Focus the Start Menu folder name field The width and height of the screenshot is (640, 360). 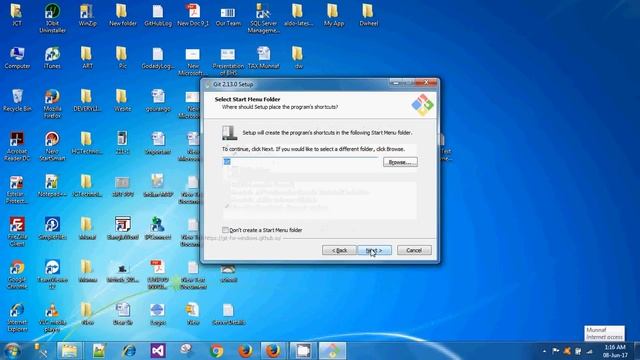tap(301, 162)
